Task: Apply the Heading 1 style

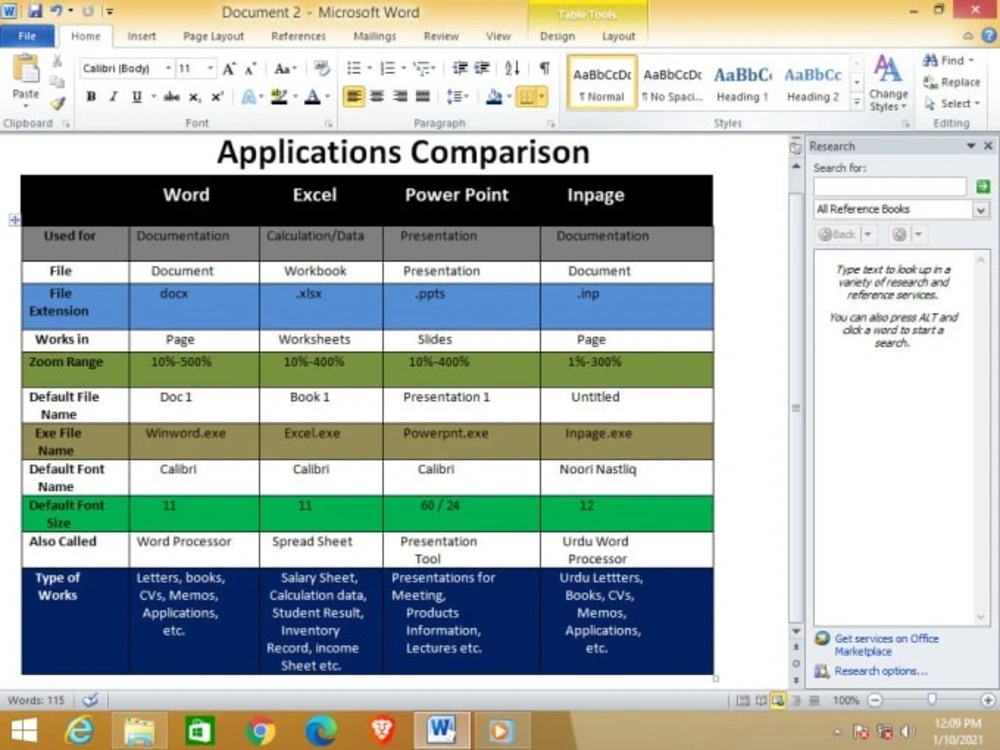Action: click(742, 83)
